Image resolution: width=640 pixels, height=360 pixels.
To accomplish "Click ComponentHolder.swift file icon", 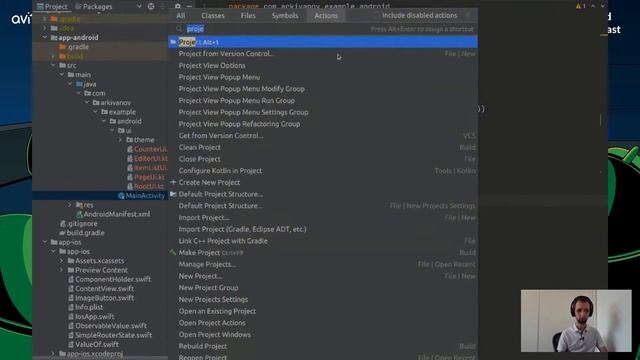I will click(71, 279).
